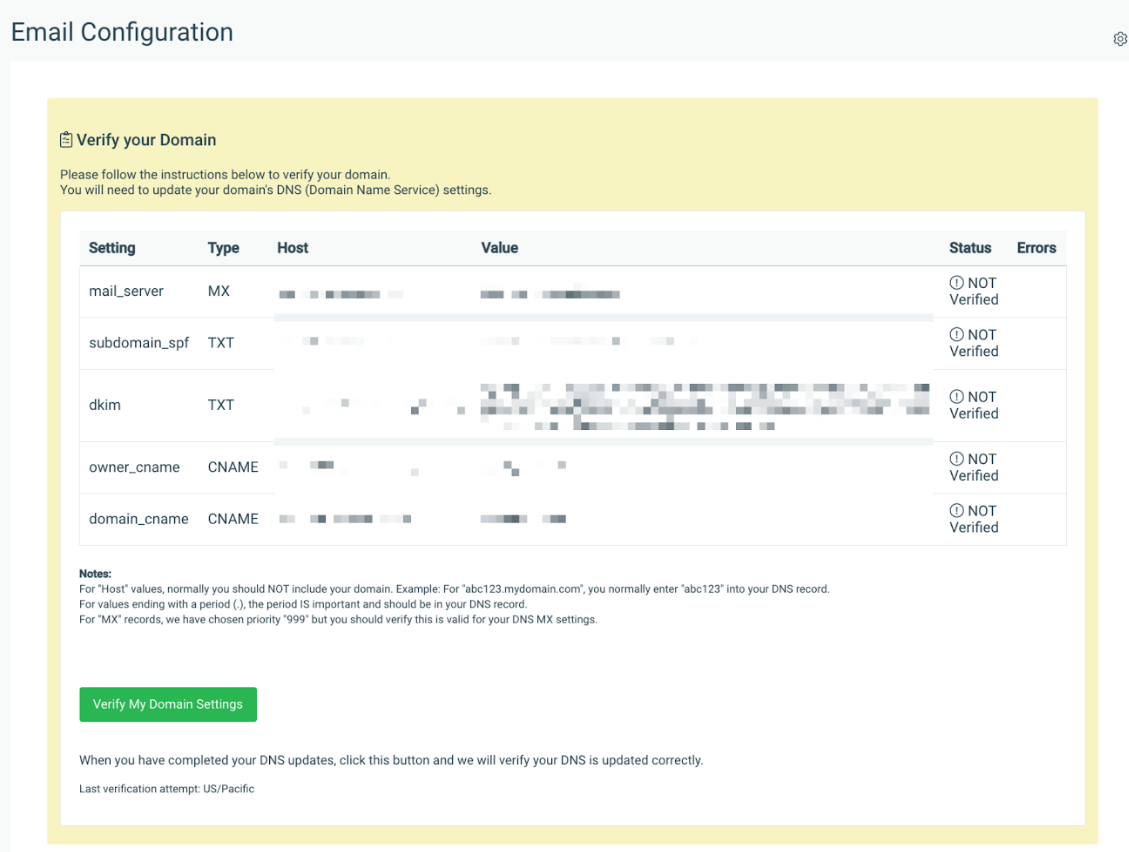Click the Status column header
Viewport: 1129px width, 852px height.
pyautogui.click(x=970, y=248)
